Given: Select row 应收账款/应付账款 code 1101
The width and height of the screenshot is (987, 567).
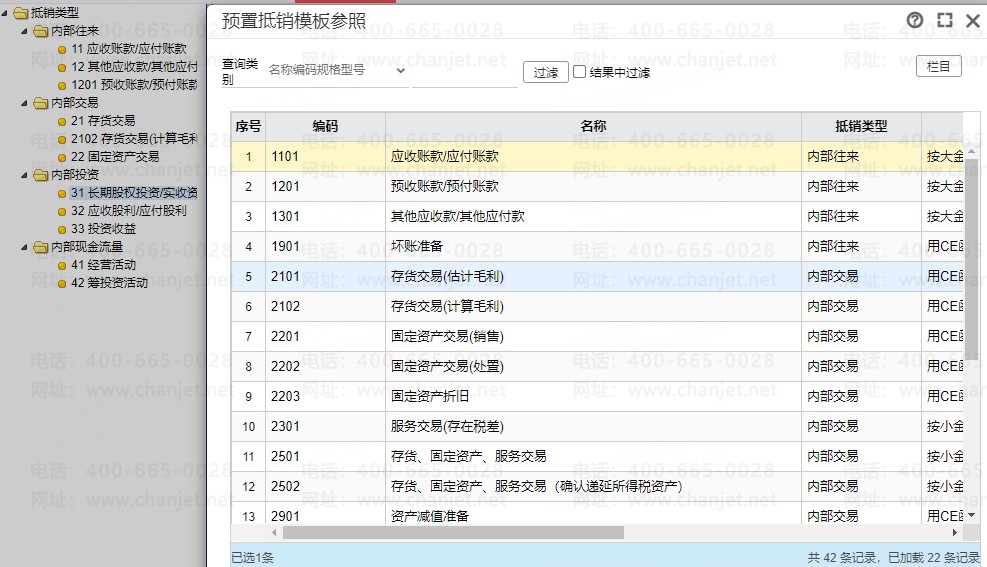Looking at the screenshot, I should coord(597,157).
